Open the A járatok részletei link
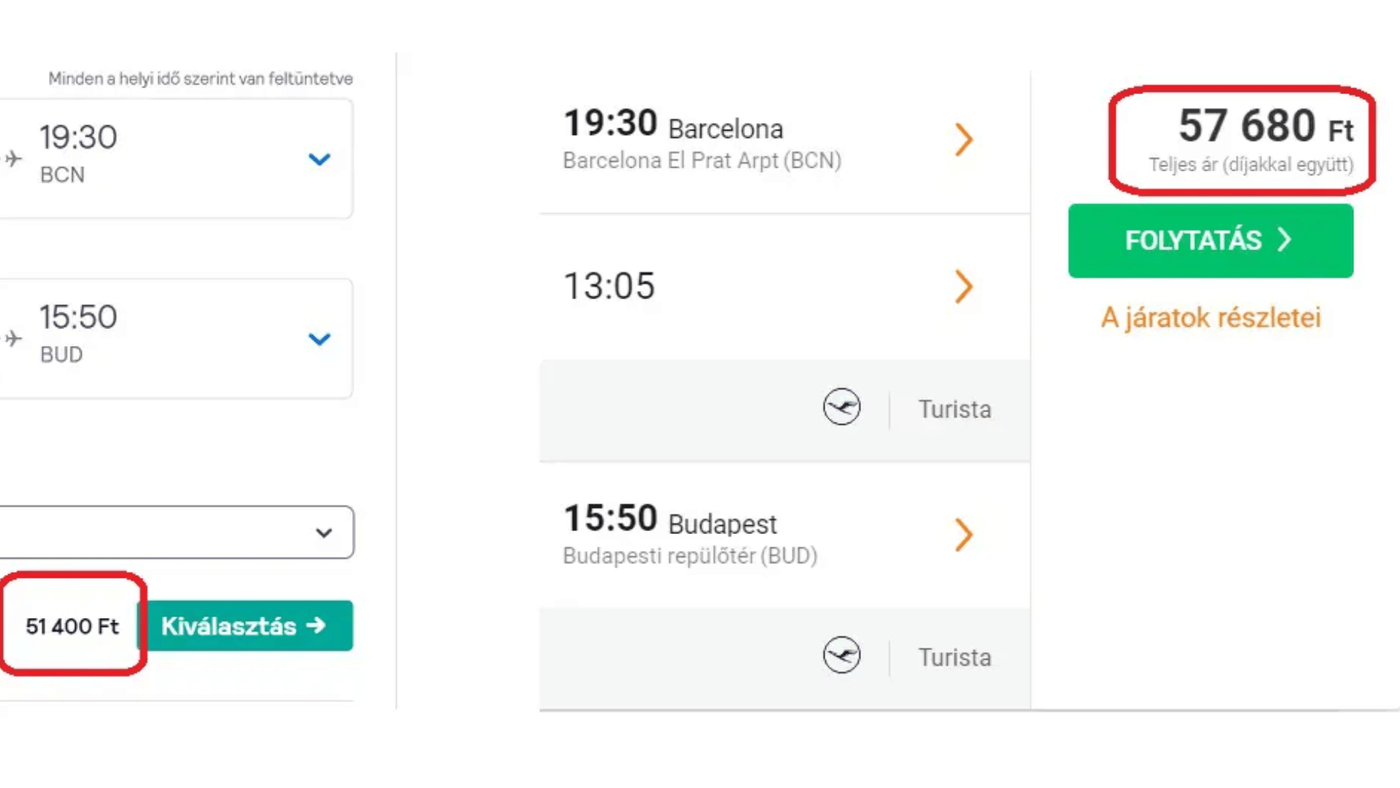Image resolution: width=1400 pixels, height=788 pixels. pyautogui.click(x=1210, y=318)
